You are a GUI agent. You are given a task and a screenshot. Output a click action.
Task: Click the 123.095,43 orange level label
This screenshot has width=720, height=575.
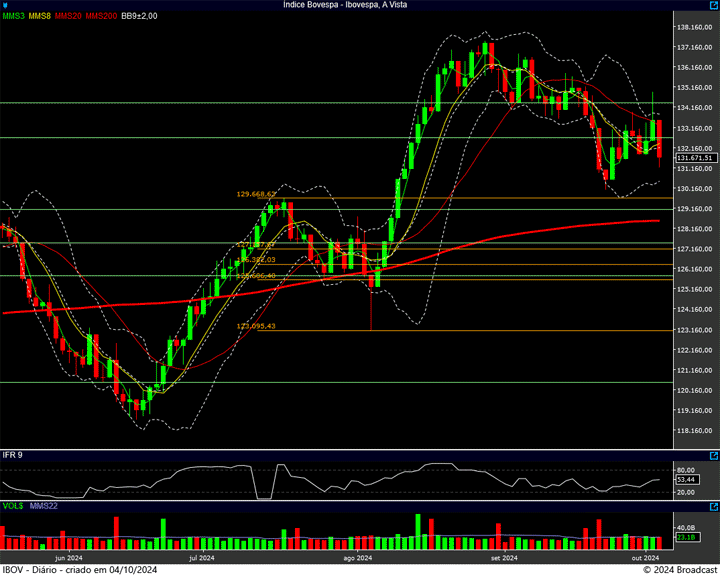[x=256, y=326]
